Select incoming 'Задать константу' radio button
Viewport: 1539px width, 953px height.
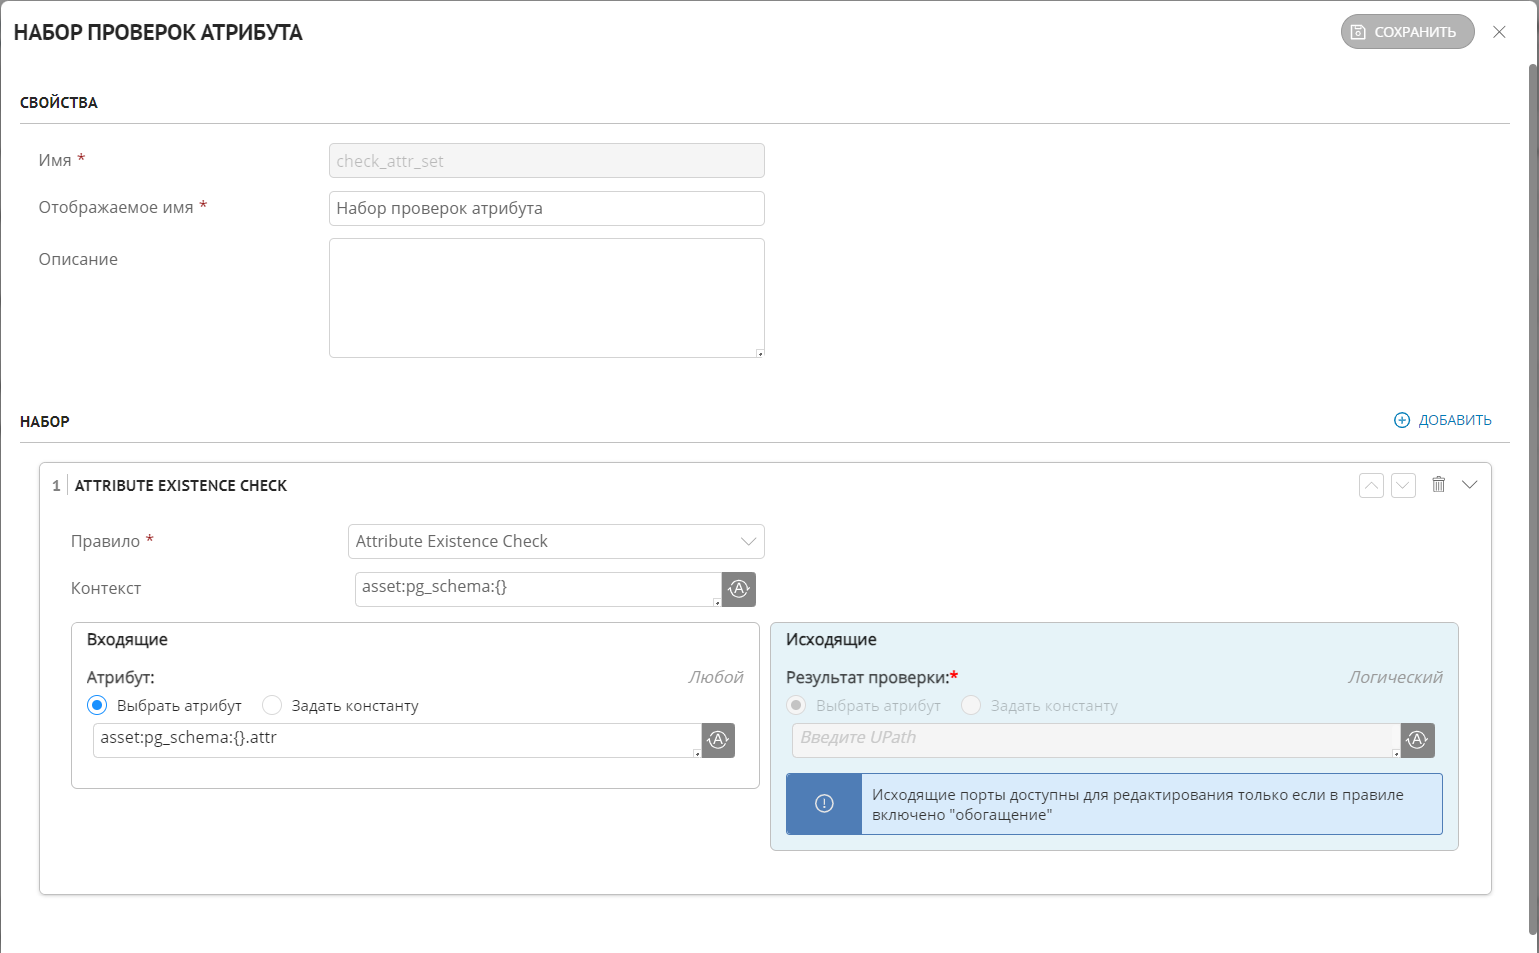tap(272, 706)
